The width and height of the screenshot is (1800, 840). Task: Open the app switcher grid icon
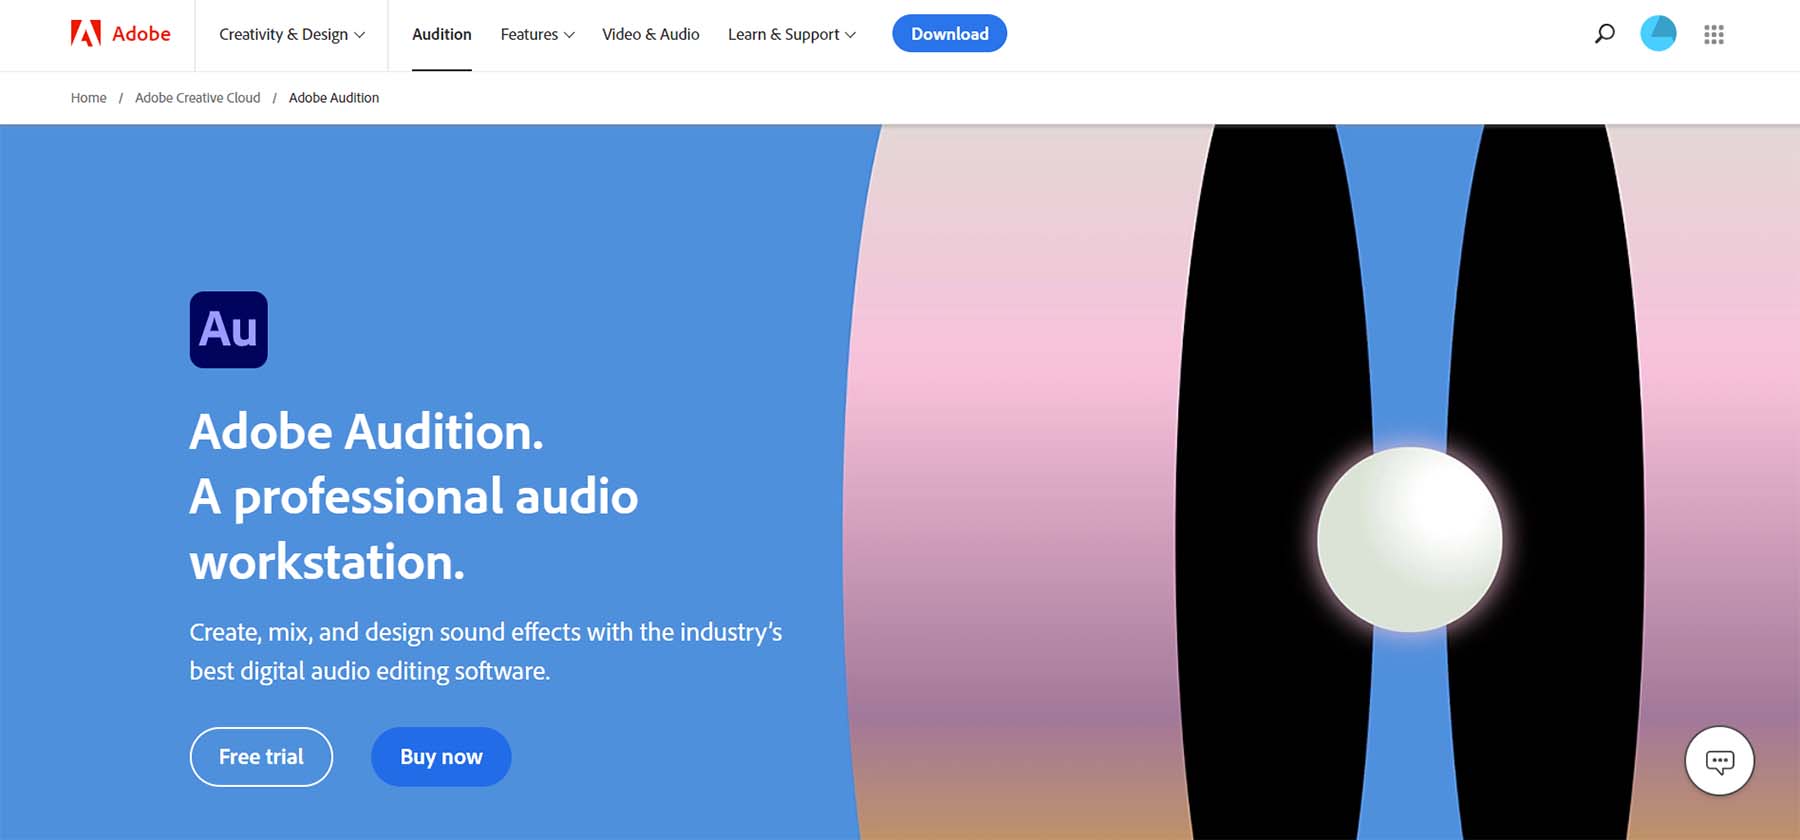(1714, 35)
